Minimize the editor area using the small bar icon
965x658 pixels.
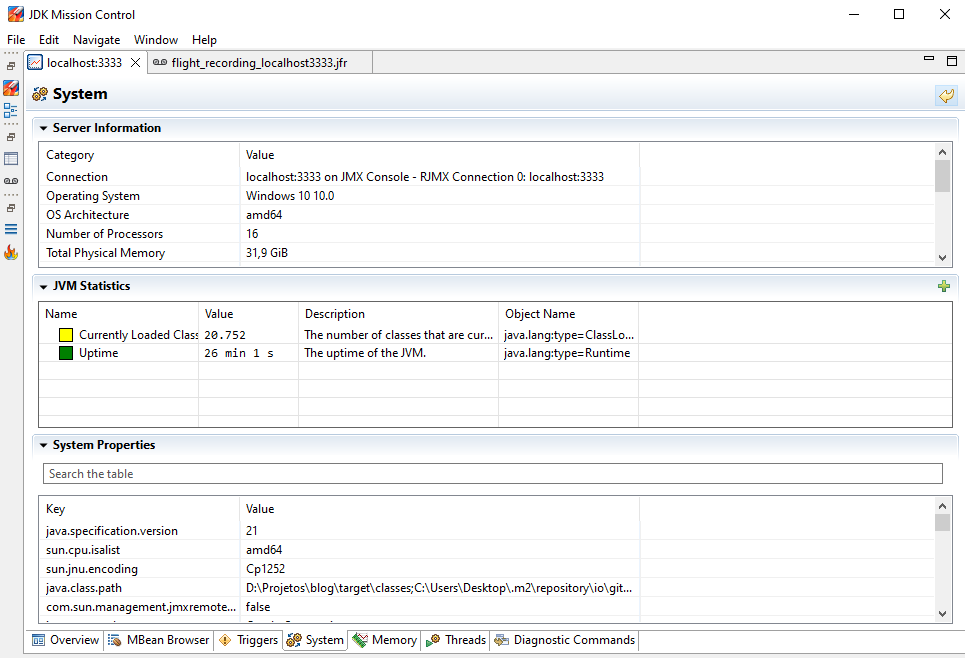[x=929, y=58]
